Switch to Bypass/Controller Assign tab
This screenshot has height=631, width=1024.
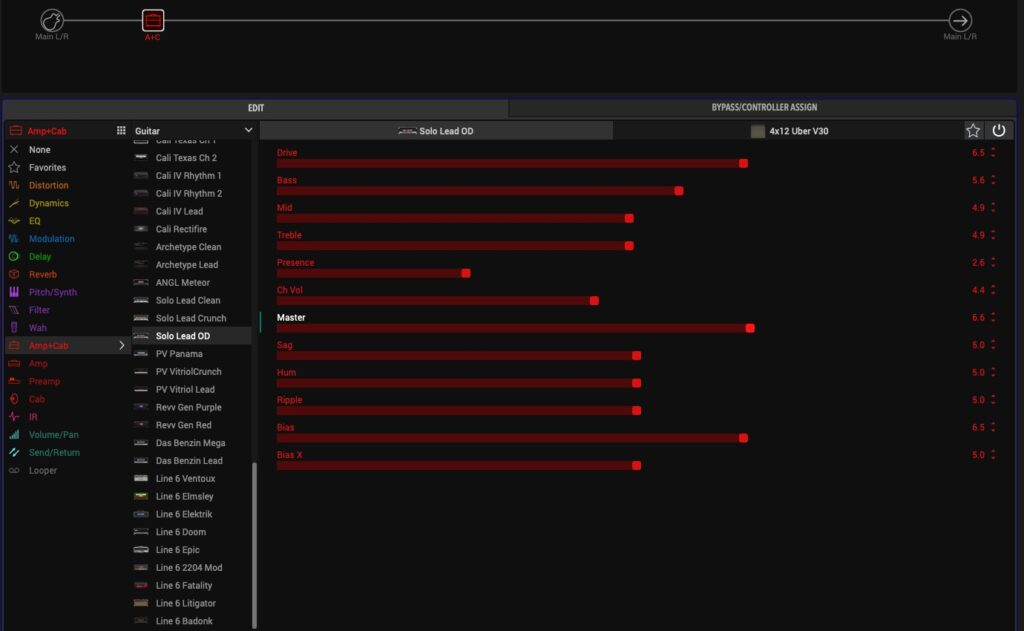[x=763, y=108]
